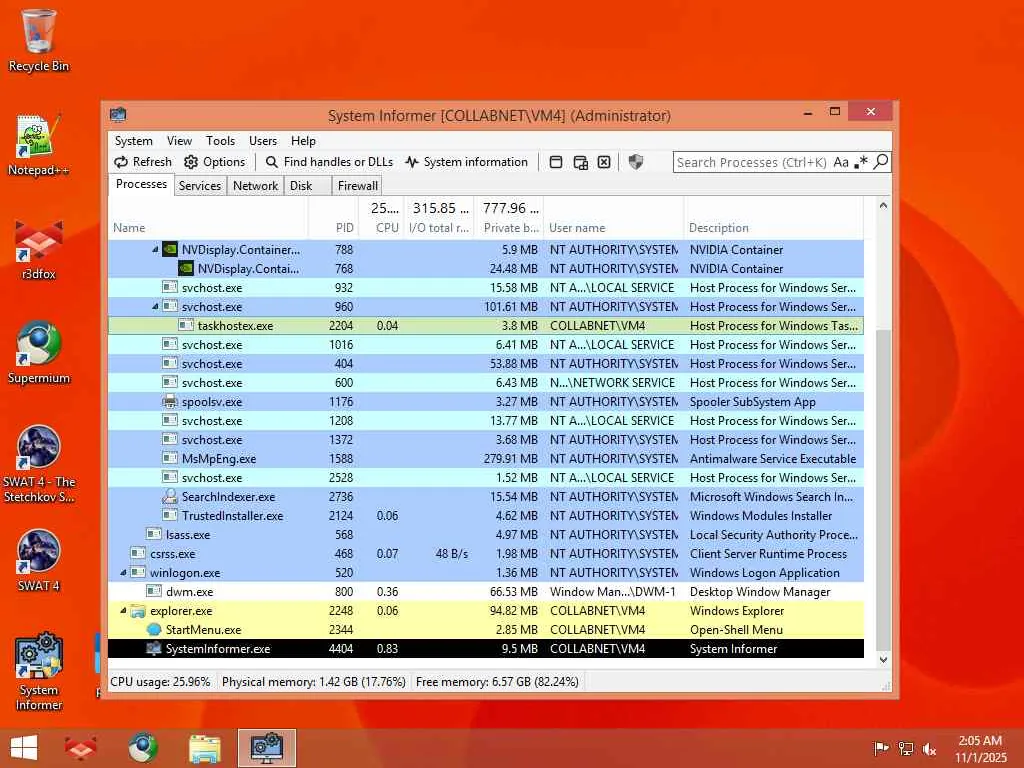Select the lsass.exe process
Viewport: 1024px width, 768px height.
[486, 534]
